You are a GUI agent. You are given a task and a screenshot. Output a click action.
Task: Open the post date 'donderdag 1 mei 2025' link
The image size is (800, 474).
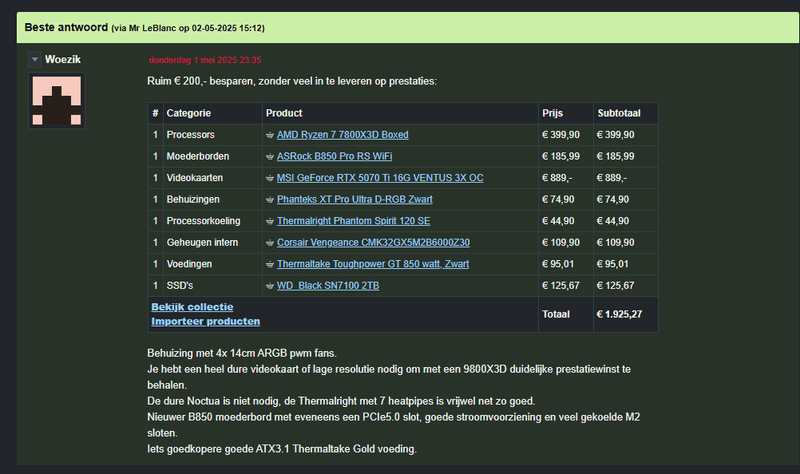[205, 60]
